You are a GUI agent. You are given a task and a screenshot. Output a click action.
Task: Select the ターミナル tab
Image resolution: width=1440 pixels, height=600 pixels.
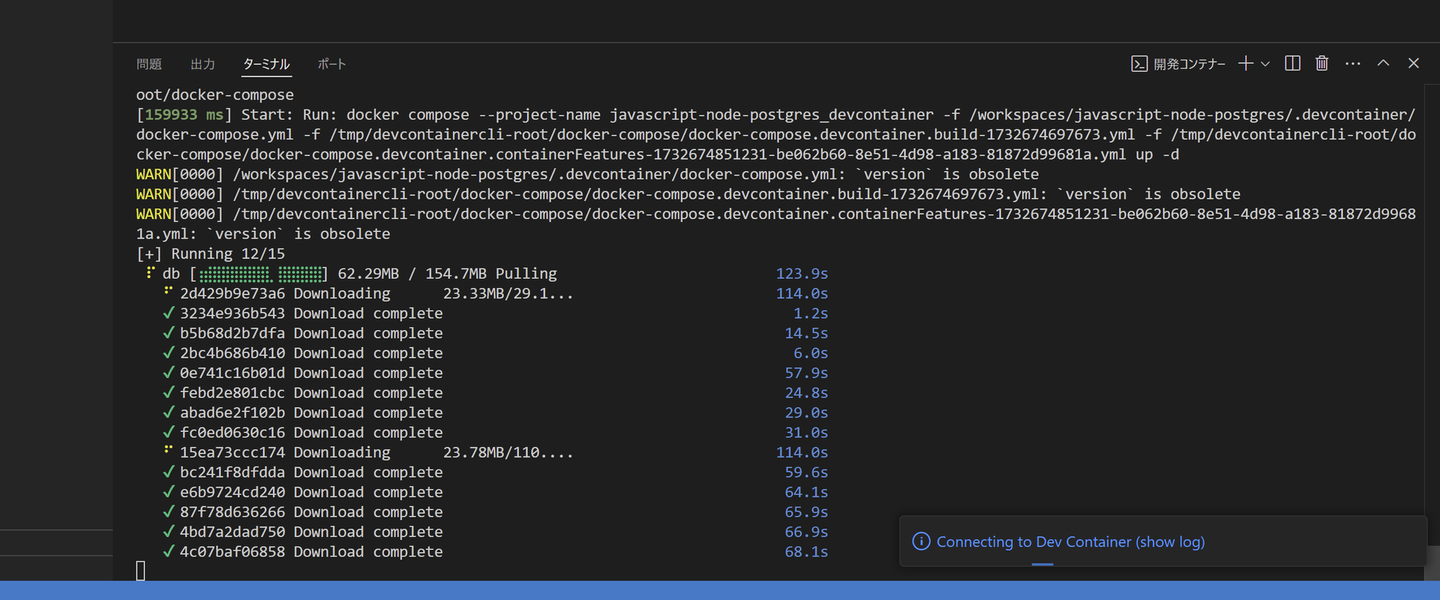coord(266,64)
